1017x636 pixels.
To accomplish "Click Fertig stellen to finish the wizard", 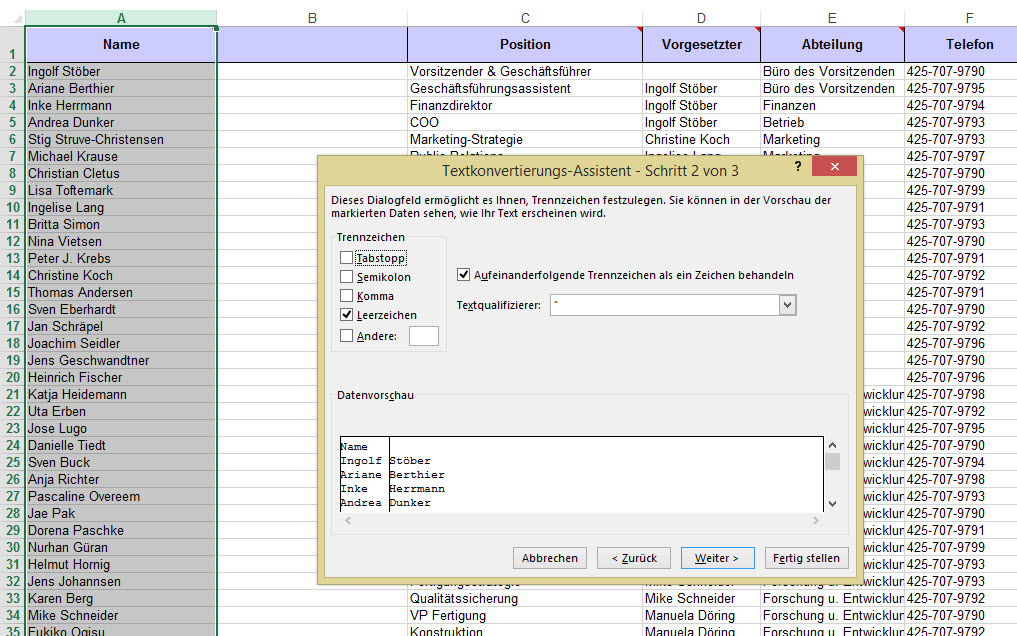I will [806, 558].
